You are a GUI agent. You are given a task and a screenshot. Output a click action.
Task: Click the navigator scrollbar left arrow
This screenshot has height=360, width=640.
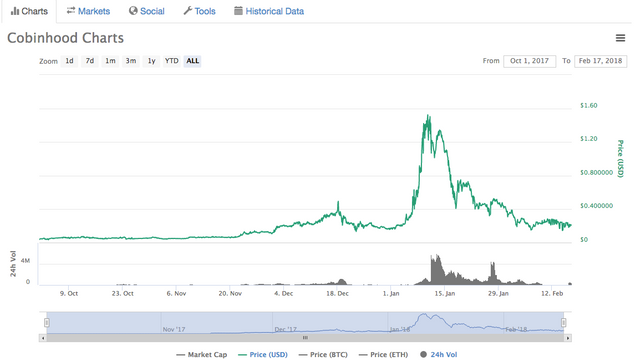coord(42,338)
